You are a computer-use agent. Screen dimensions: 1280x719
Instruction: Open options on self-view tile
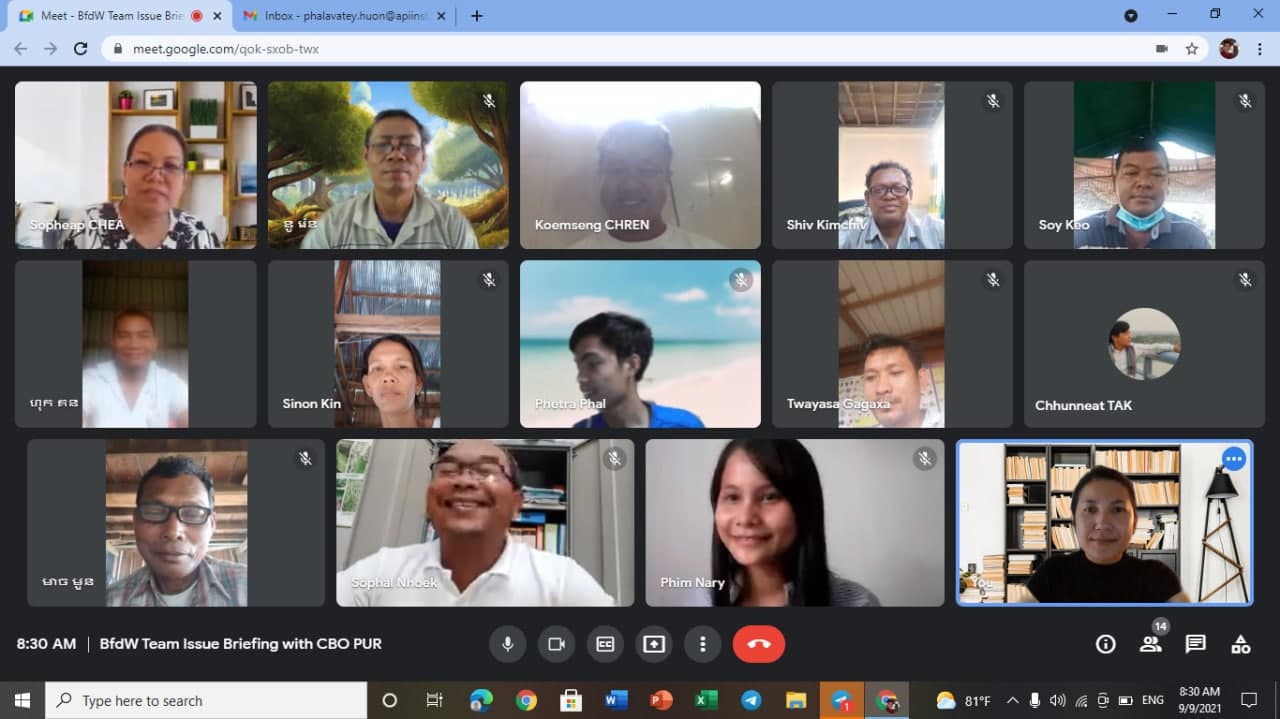[1234, 459]
